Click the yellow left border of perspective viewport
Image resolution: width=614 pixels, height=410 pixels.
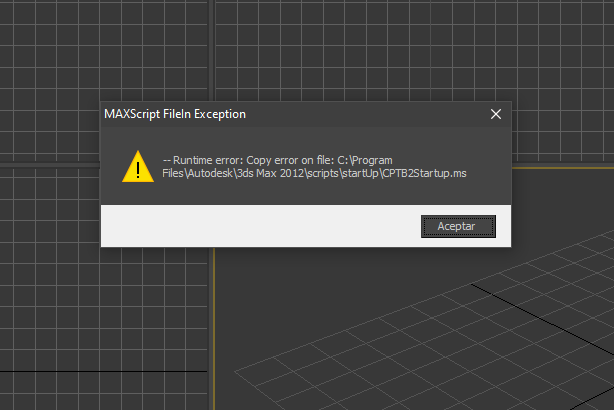click(x=214, y=329)
